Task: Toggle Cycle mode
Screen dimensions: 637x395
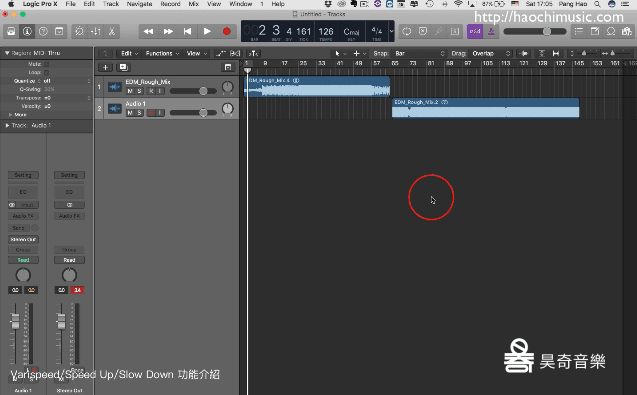Action: (x=407, y=31)
